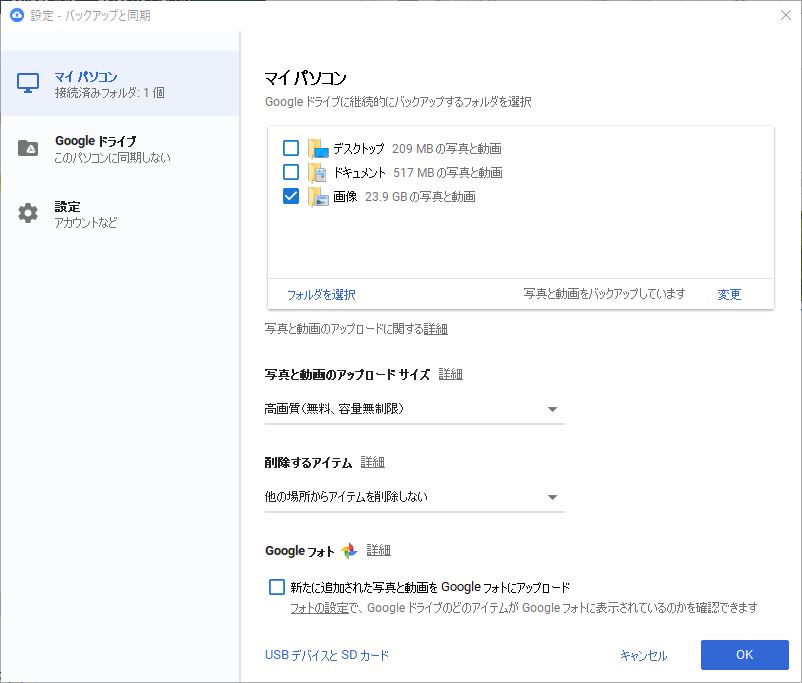This screenshot has height=683, width=802.
Task: Click 写真と動画をバックアップしています status text
Action: pos(604,294)
